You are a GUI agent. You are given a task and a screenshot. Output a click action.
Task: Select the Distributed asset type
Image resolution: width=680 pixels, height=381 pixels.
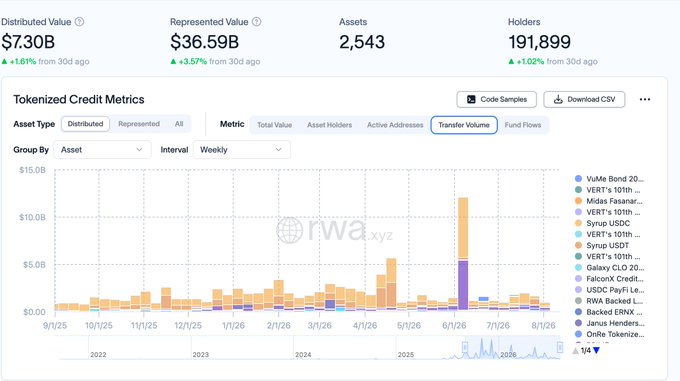[x=85, y=124]
